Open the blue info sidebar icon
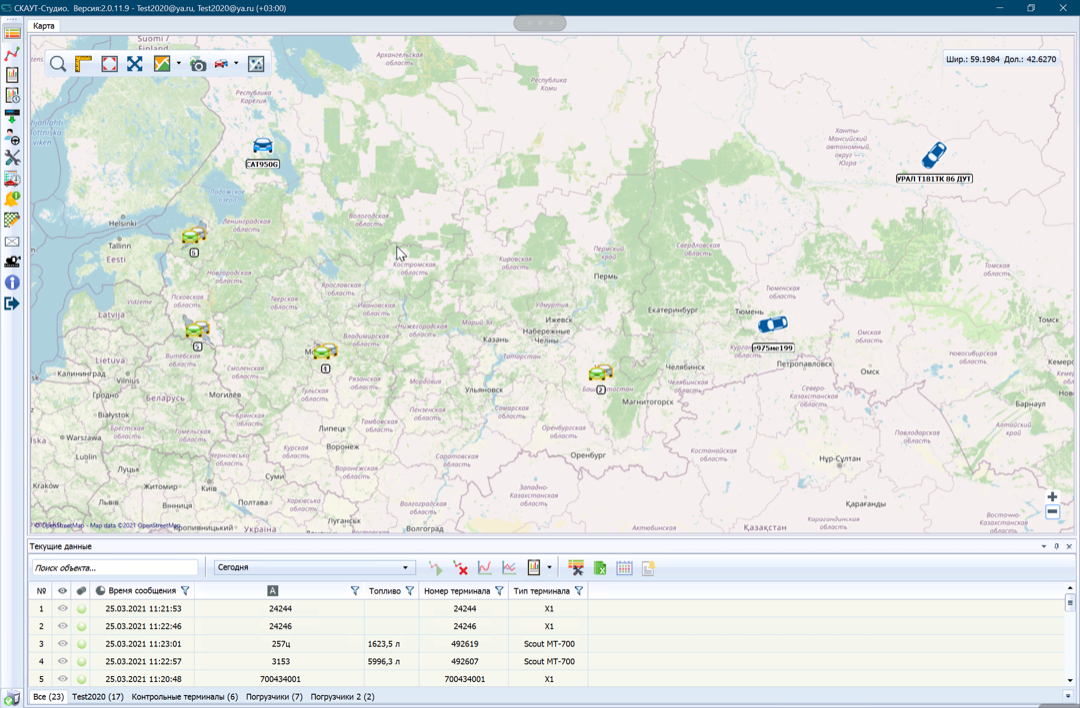 coord(12,282)
